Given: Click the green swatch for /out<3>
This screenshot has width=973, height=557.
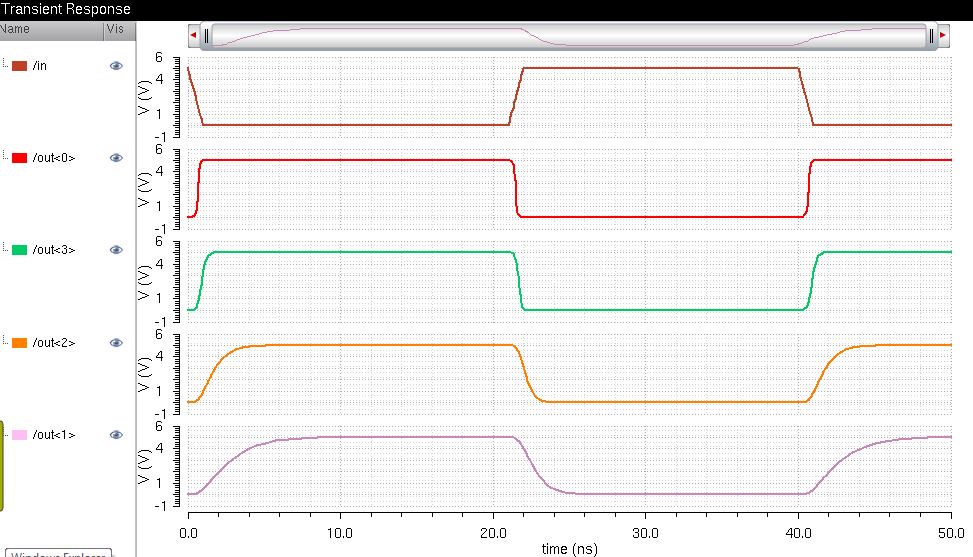Looking at the screenshot, I should (x=19, y=250).
